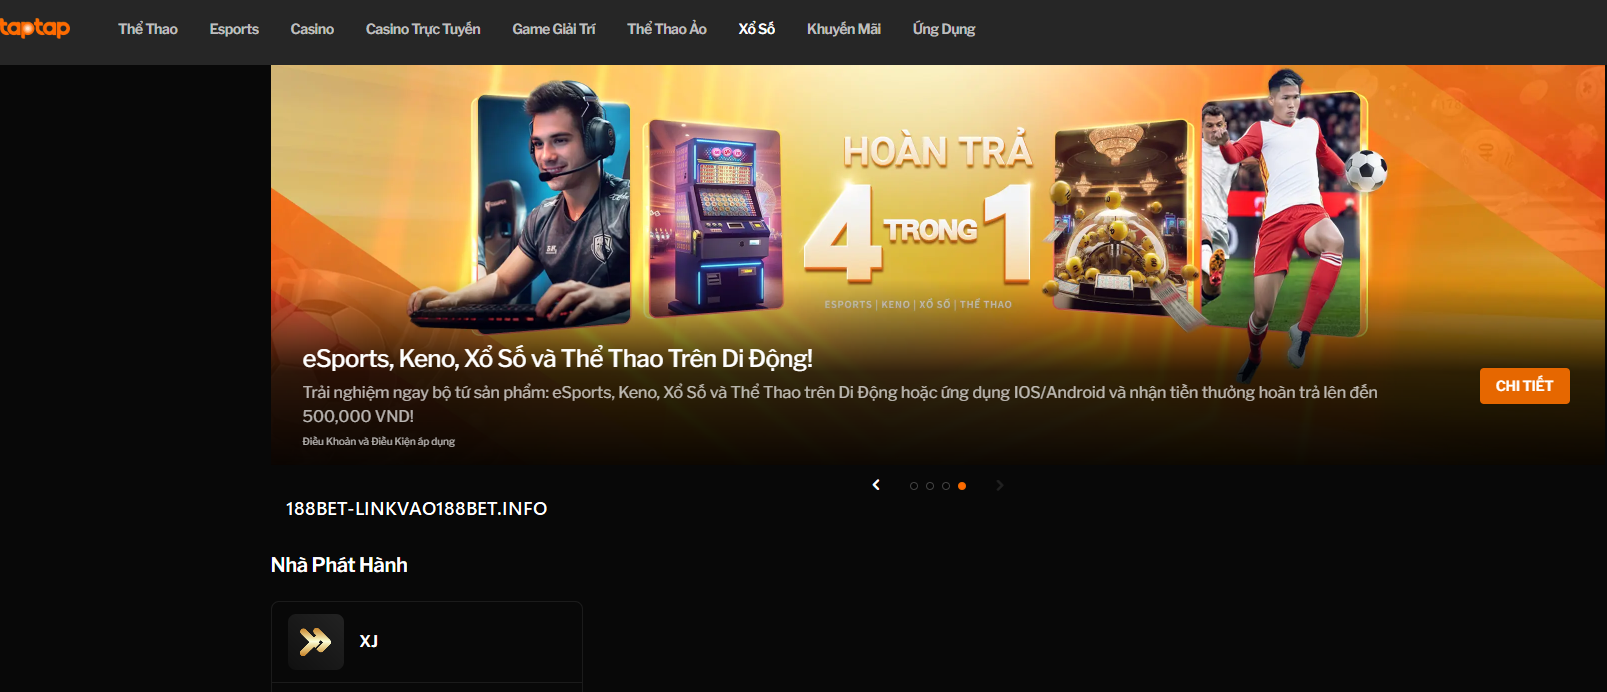
Task: Click the taptap logo
Action: 35,28
